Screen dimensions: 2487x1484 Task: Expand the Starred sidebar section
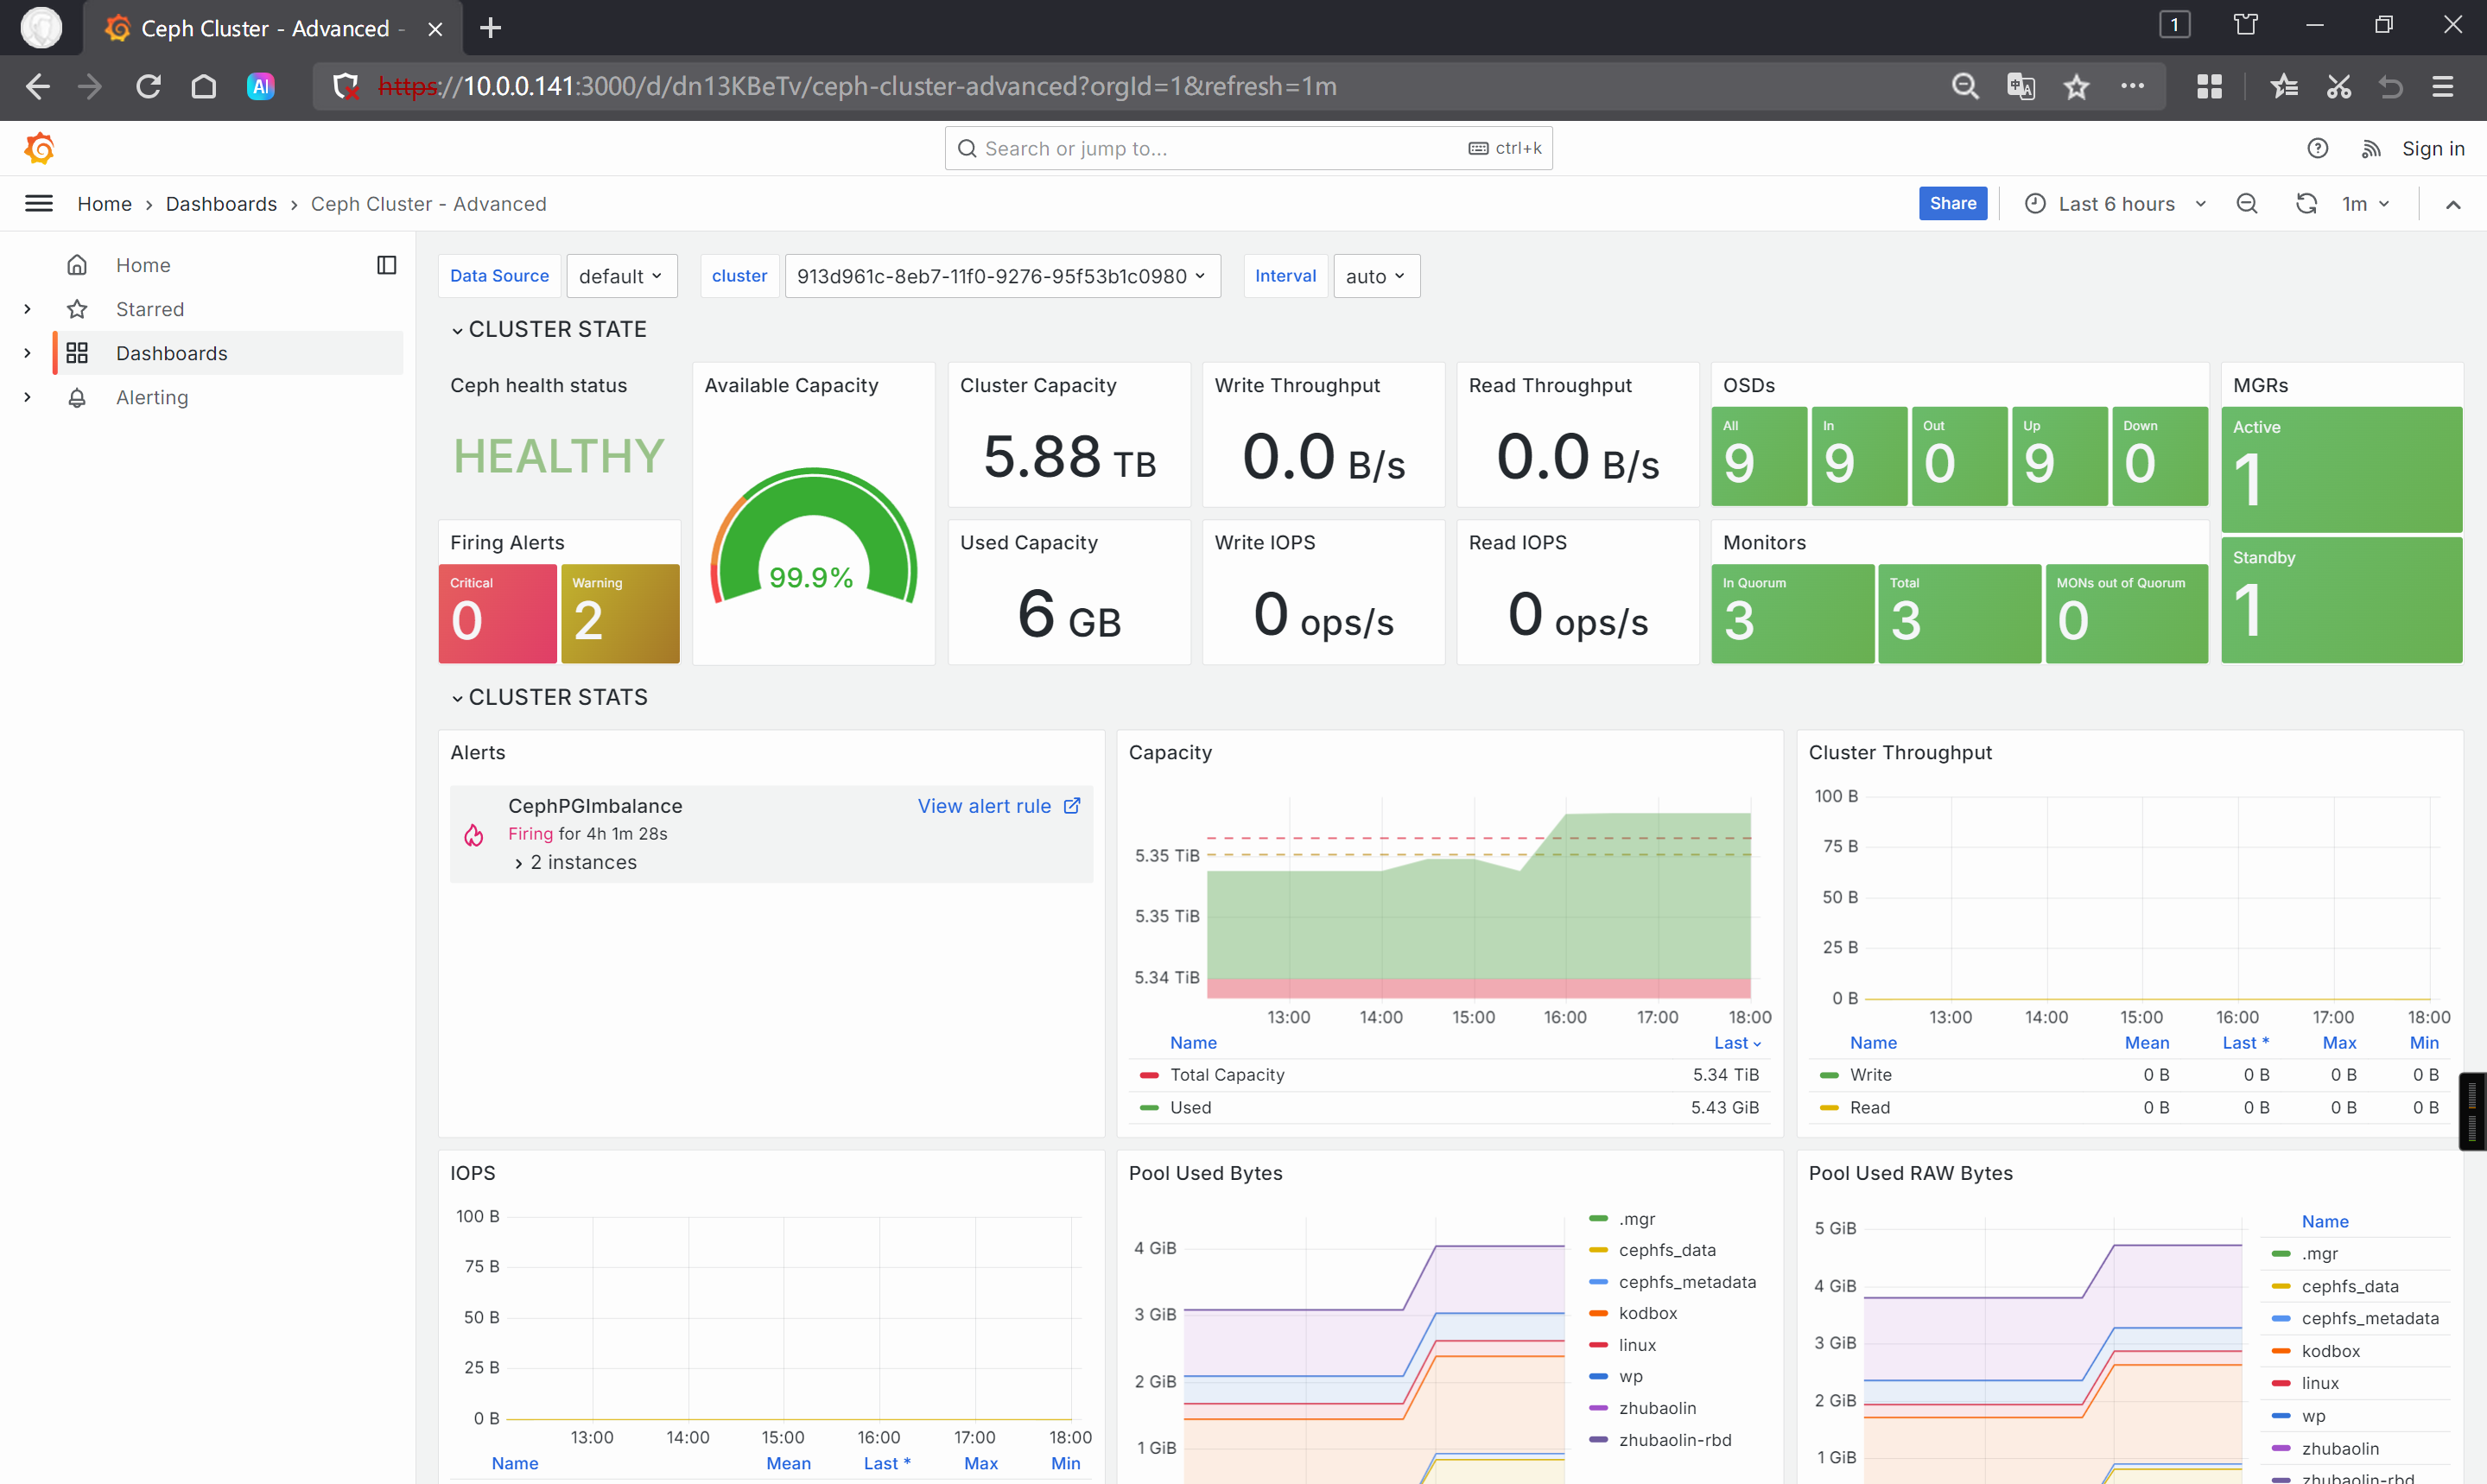[x=27, y=309]
